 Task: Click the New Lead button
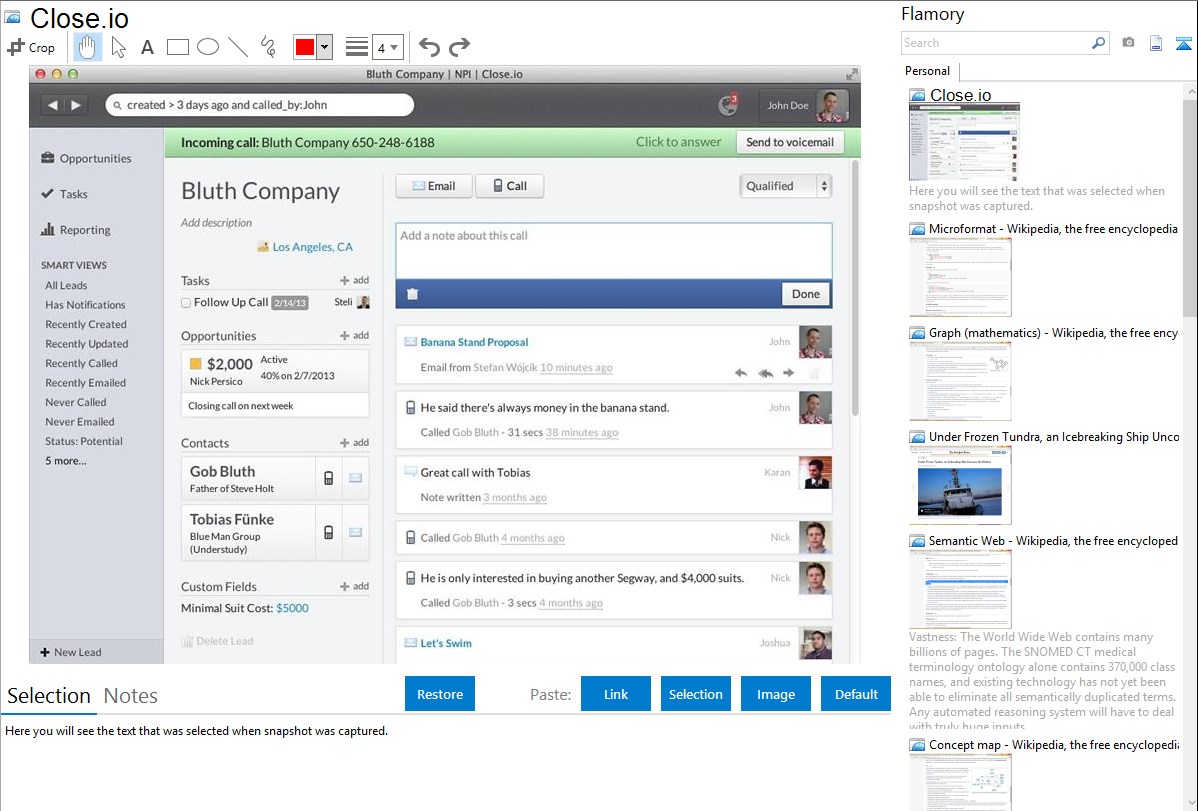point(71,652)
